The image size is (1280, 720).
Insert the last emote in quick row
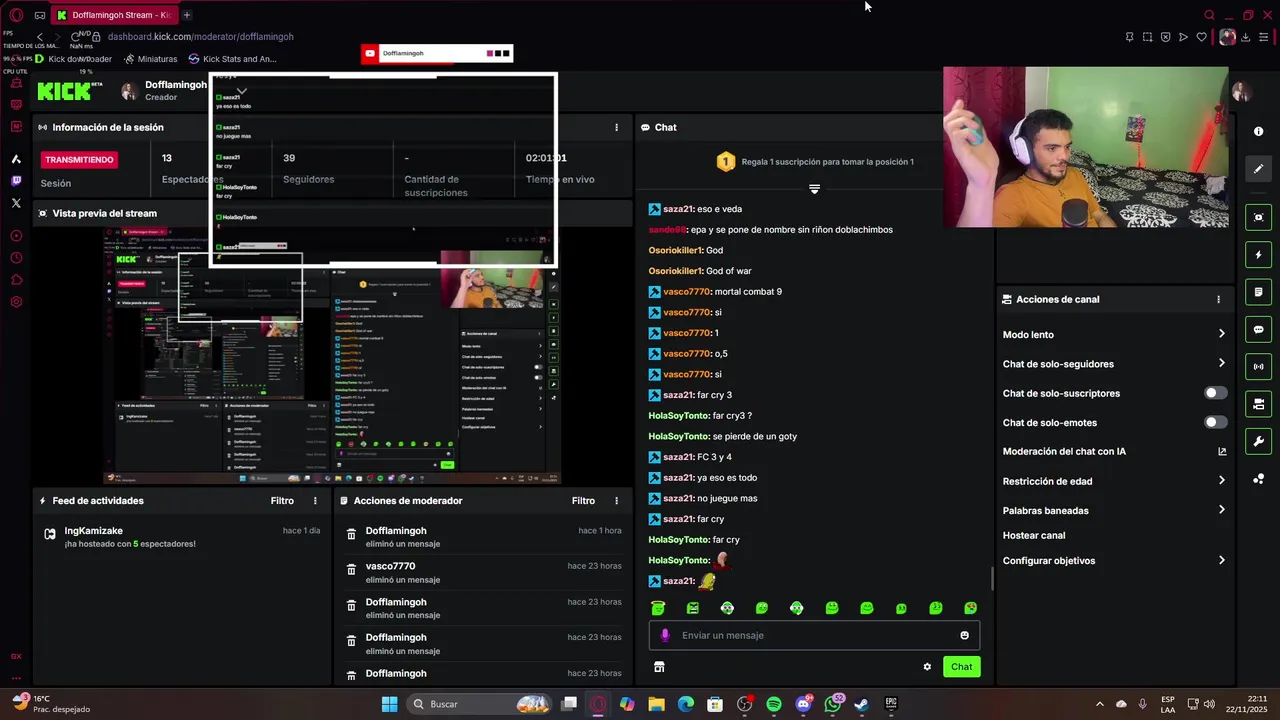click(x=970, y=608)
